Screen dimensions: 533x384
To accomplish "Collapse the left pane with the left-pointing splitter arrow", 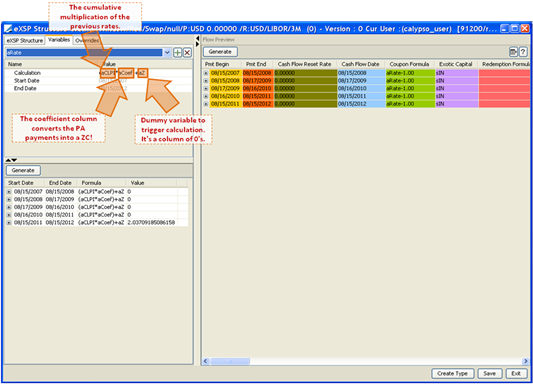I will click(x=197, y=39).
